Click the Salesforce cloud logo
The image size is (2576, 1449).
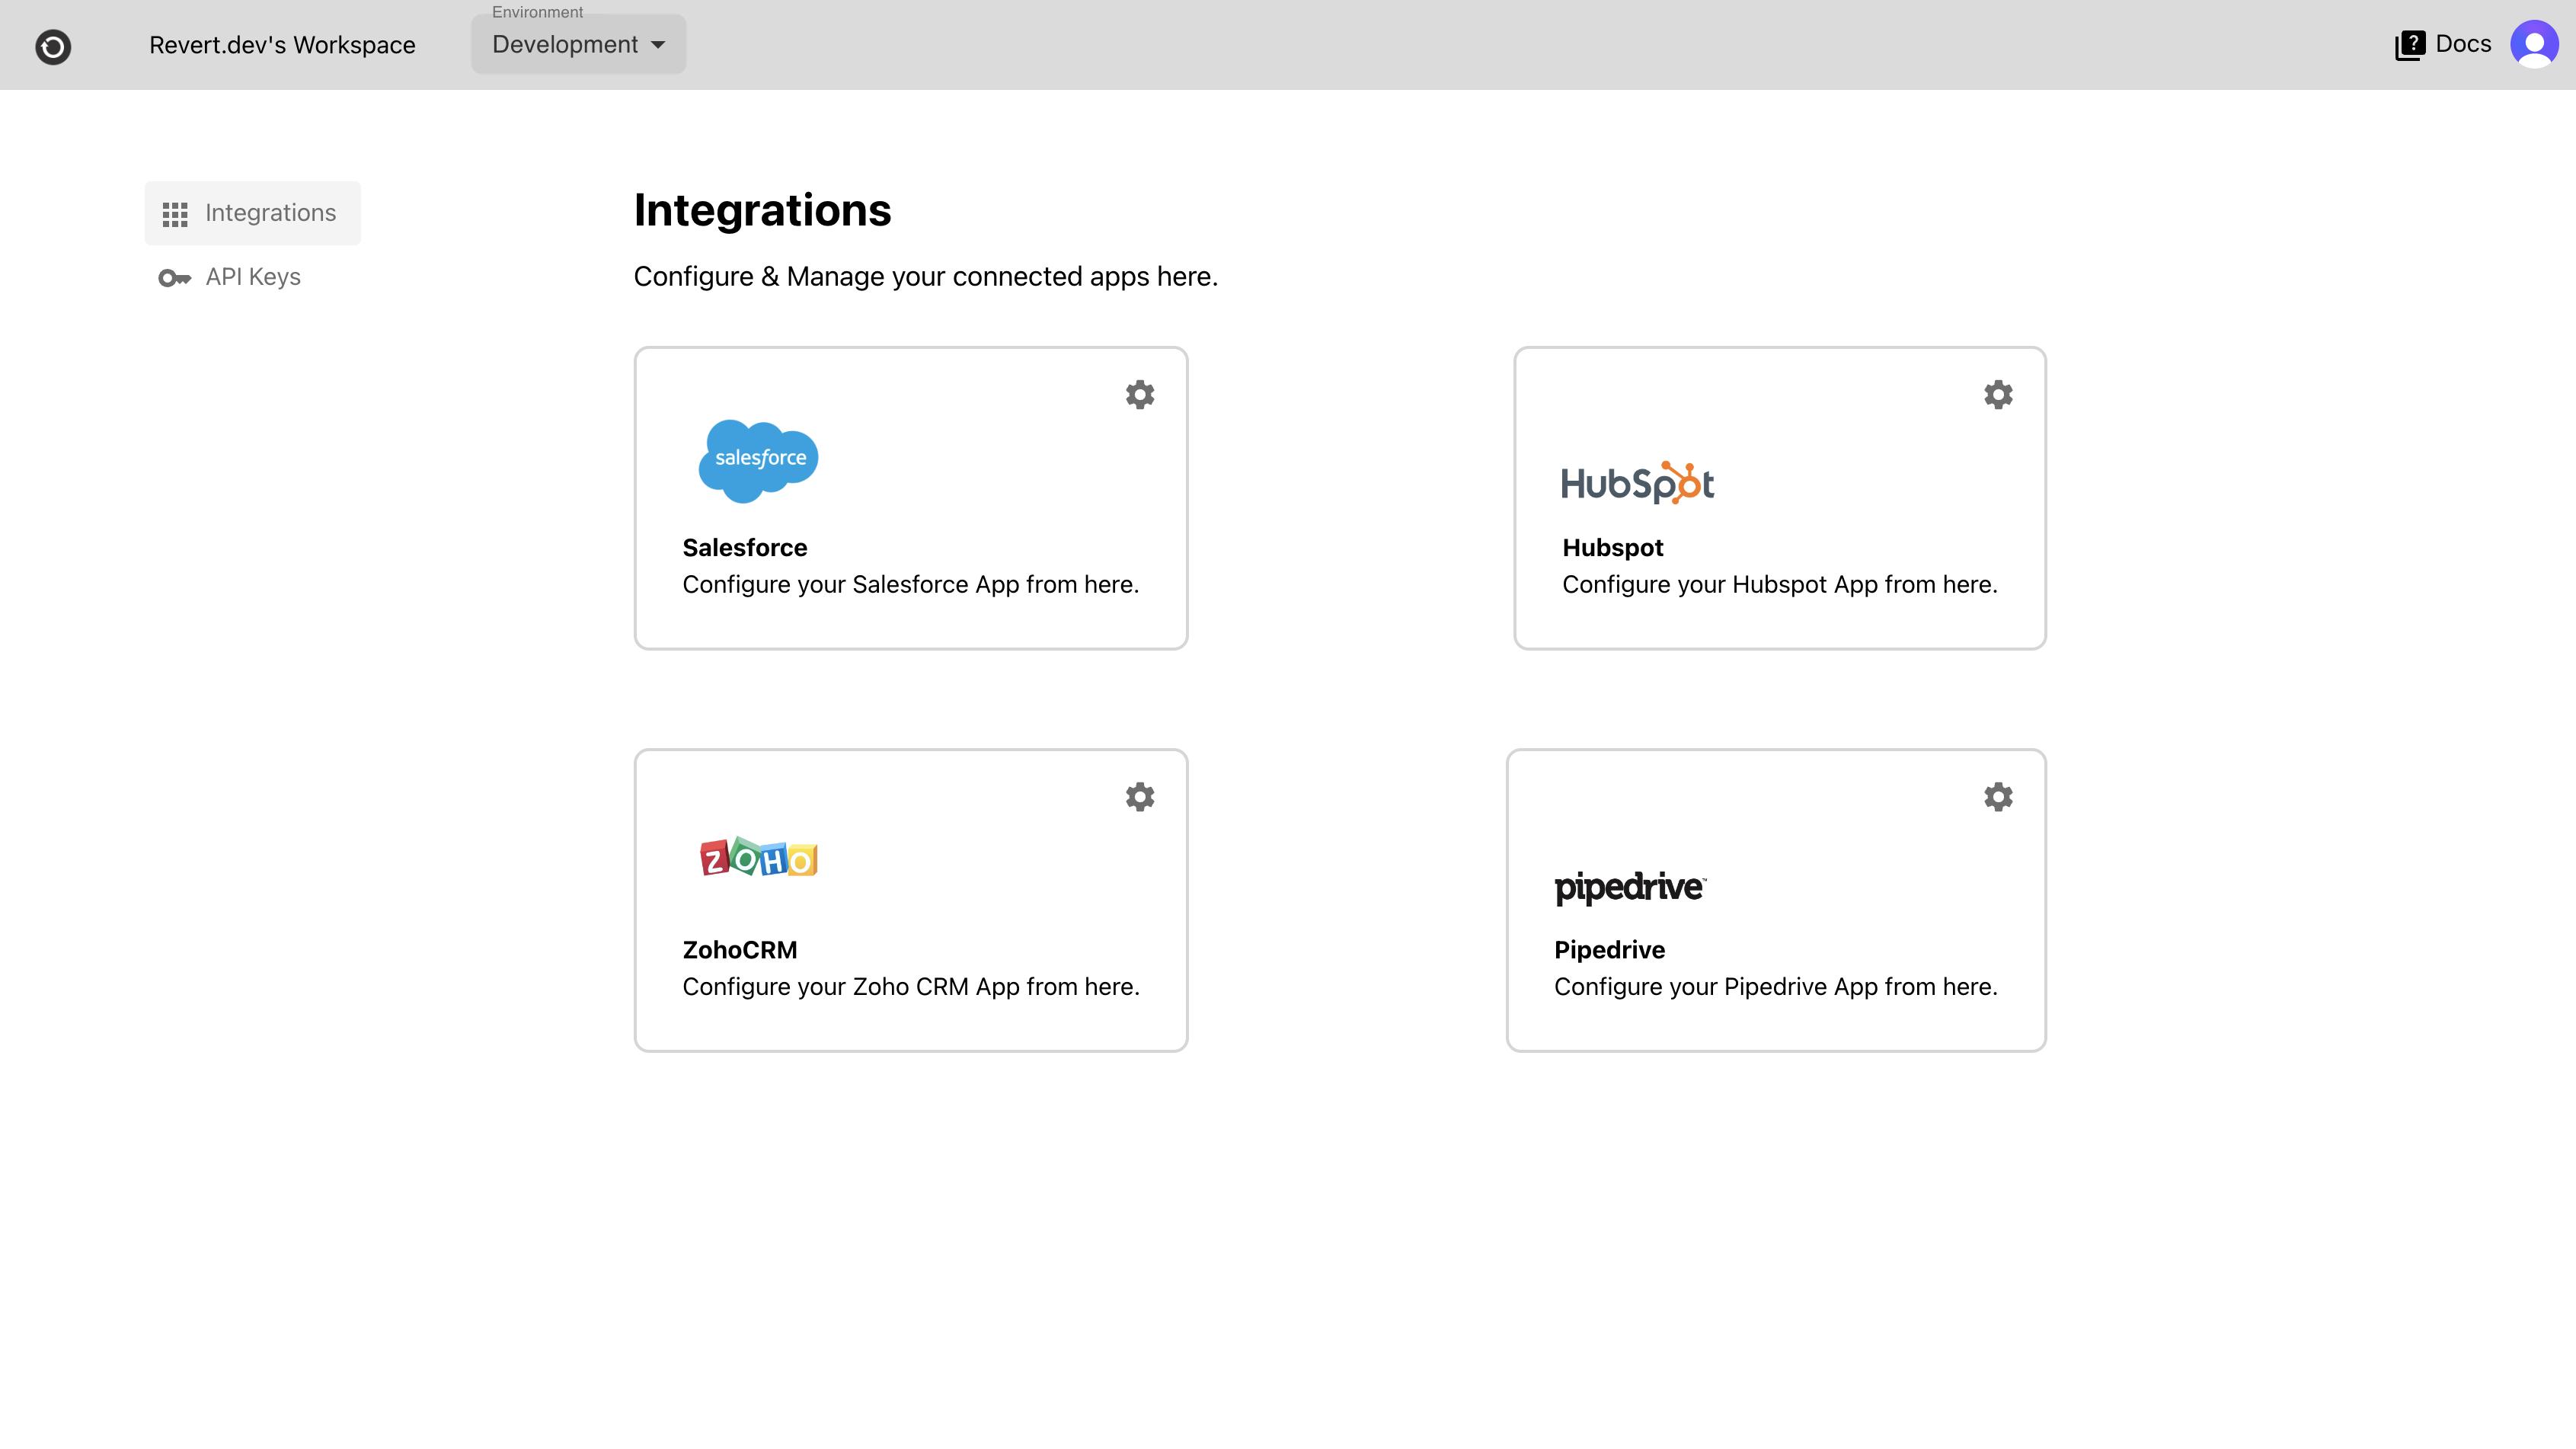tap(758, 460)
